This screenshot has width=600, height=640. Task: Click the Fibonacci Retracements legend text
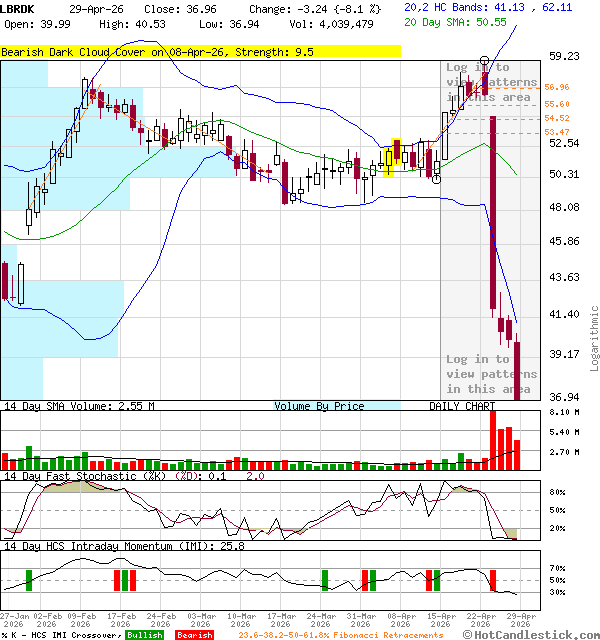pos(340,635)
